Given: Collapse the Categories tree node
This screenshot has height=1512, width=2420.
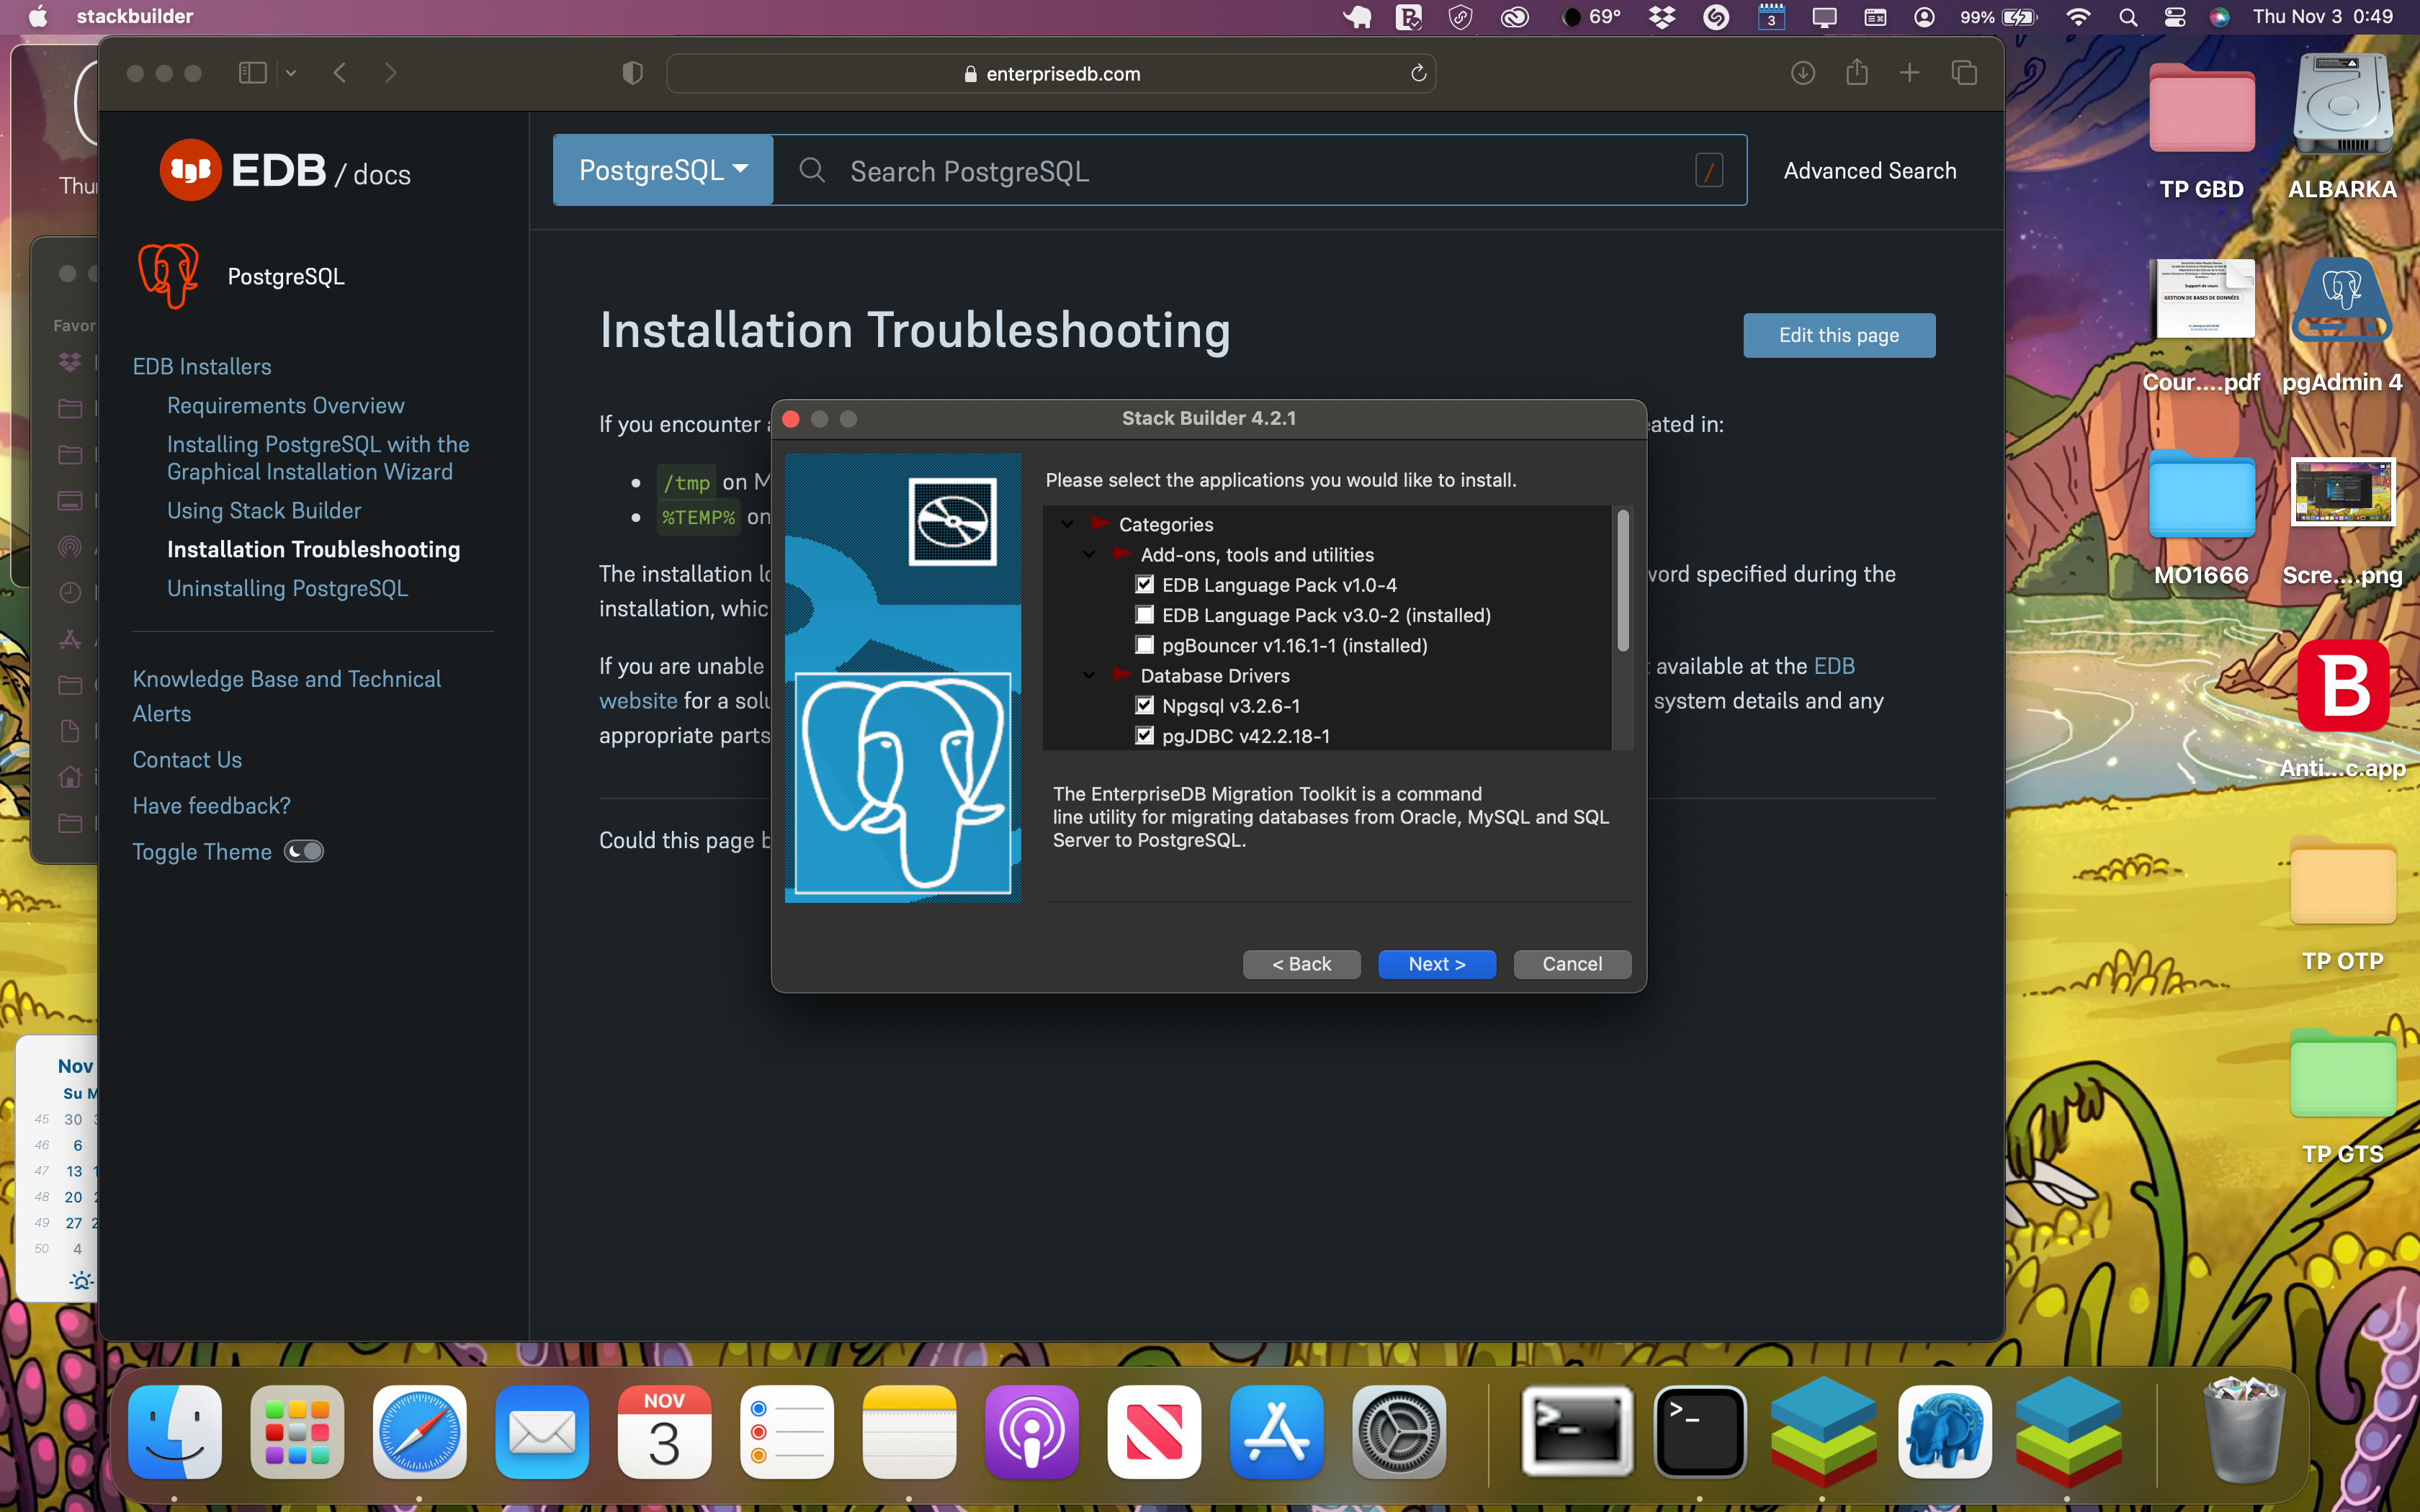Looking at the screenshot, I should click(x=1067, y=524).
